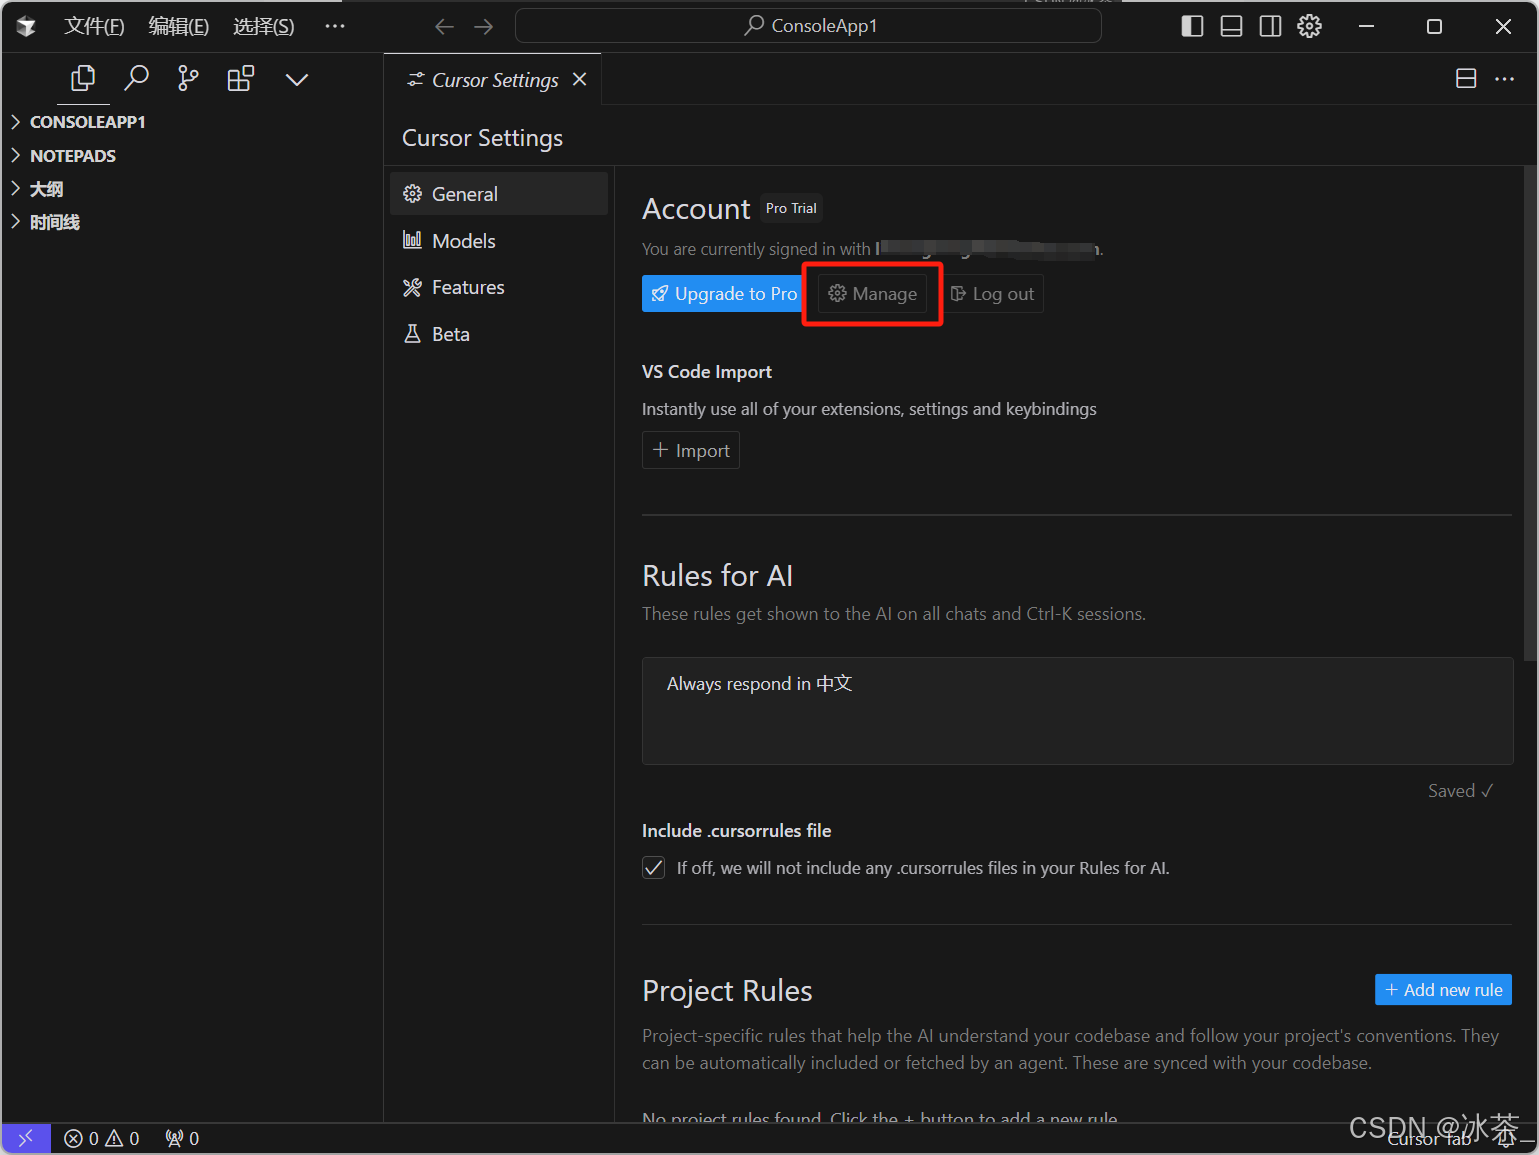The height and width of the screenshot is (1155, 1539).
Task: Select the Models settings category
Action: pyautogui.click(x=499, y=241)
